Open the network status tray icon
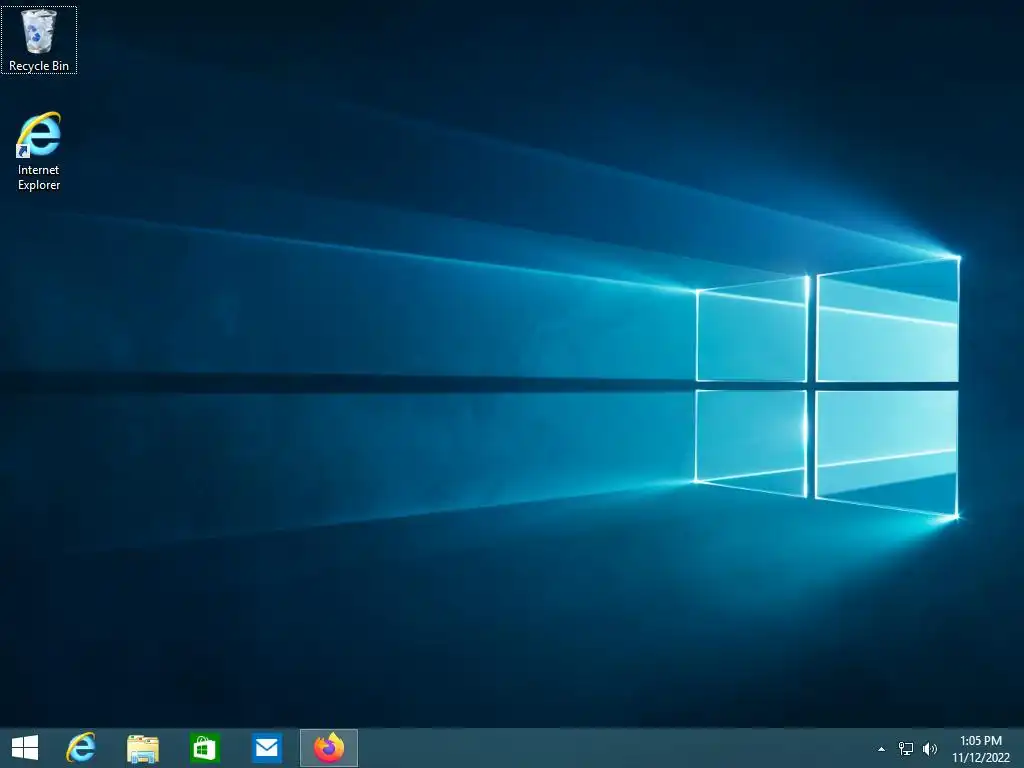The width and height of the screenshot is (1024, 768). 906,749
